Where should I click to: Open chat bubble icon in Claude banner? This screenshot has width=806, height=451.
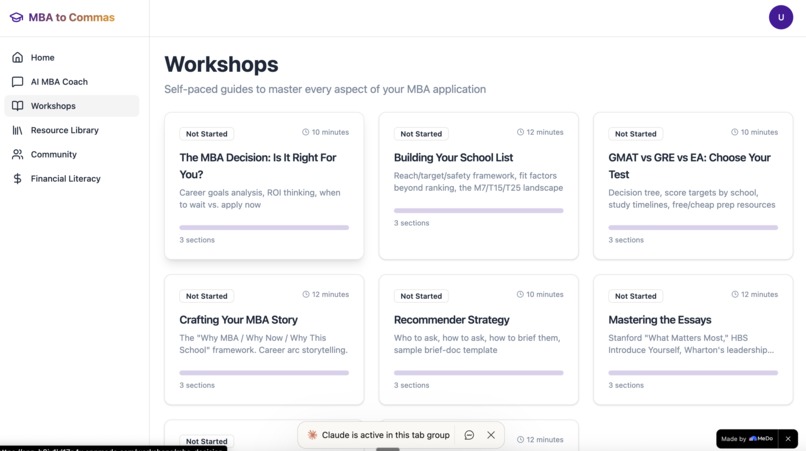pyautogui.click(x=469, y=435)
